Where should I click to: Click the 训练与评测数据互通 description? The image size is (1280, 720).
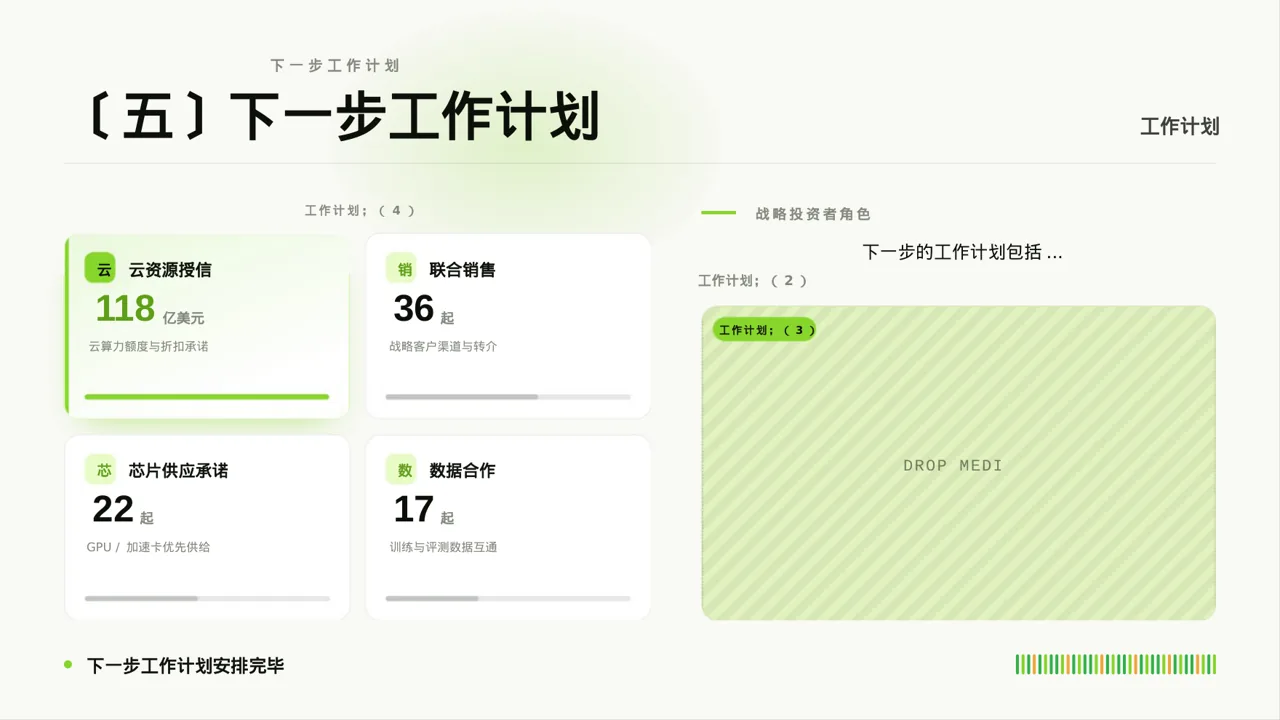(443, 547)
